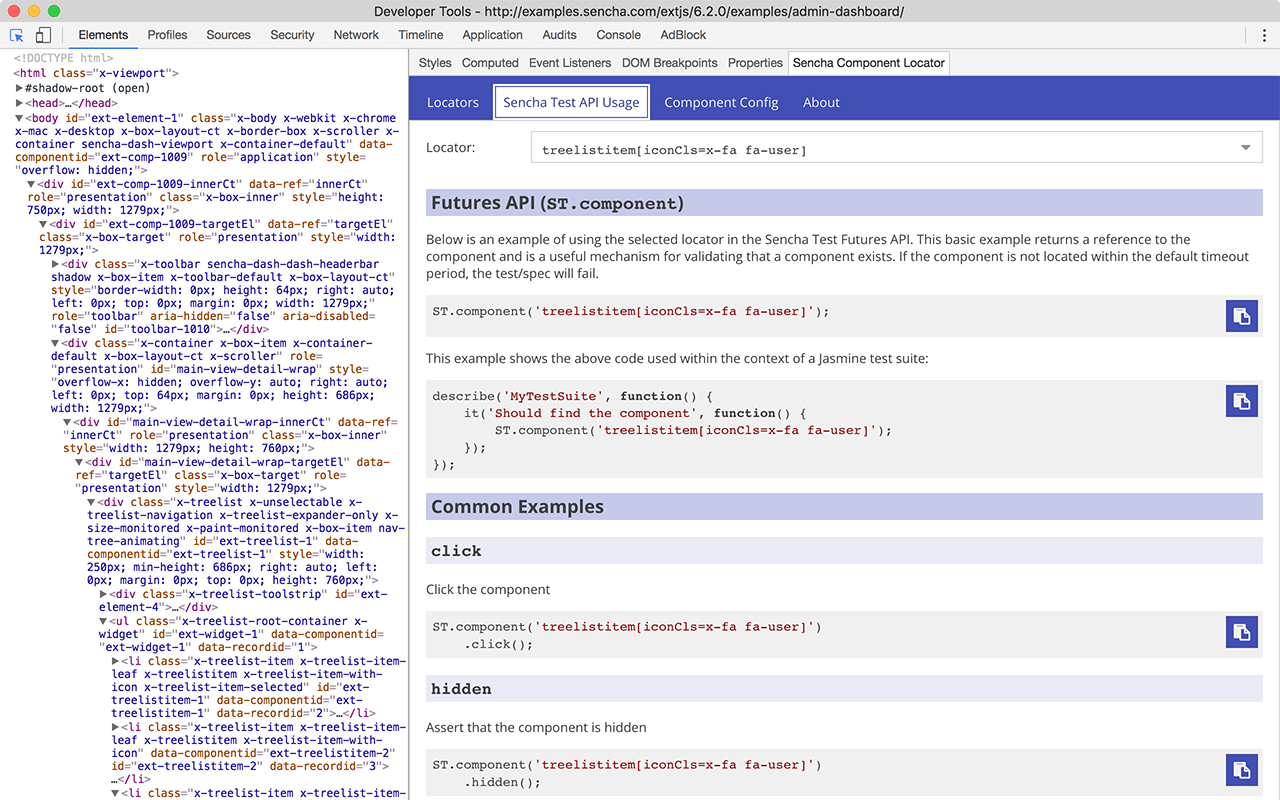This screenshot has height=800, width=1280.
Task: Go to the Locators tab
Action: 453,102
